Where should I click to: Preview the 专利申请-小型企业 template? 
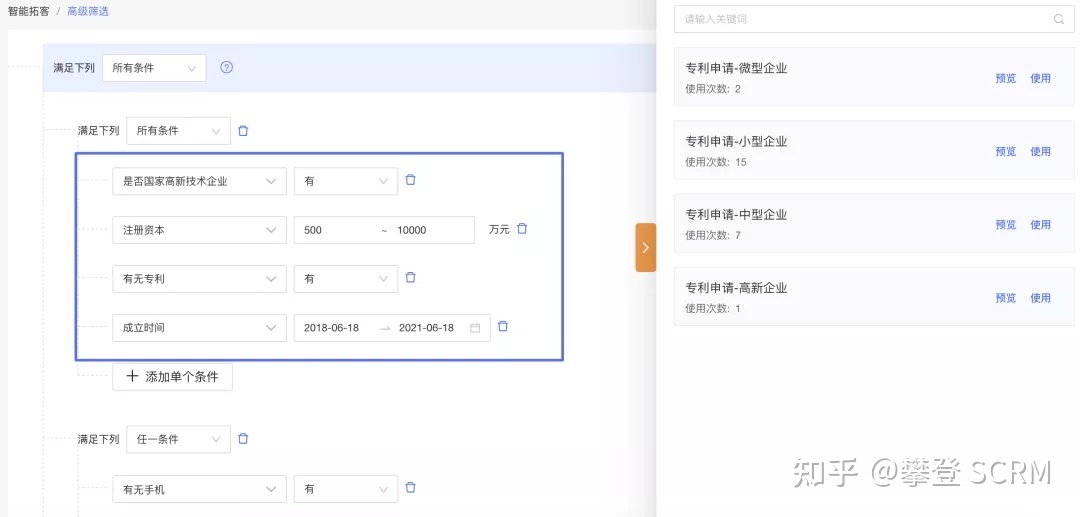pyautogui.click(x=1006, y=151)
